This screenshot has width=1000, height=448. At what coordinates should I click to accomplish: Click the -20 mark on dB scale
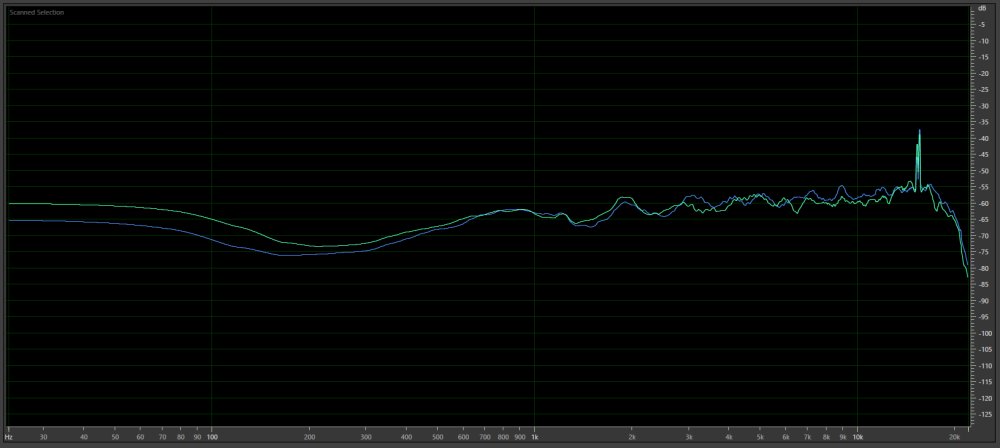pos(985,73)
